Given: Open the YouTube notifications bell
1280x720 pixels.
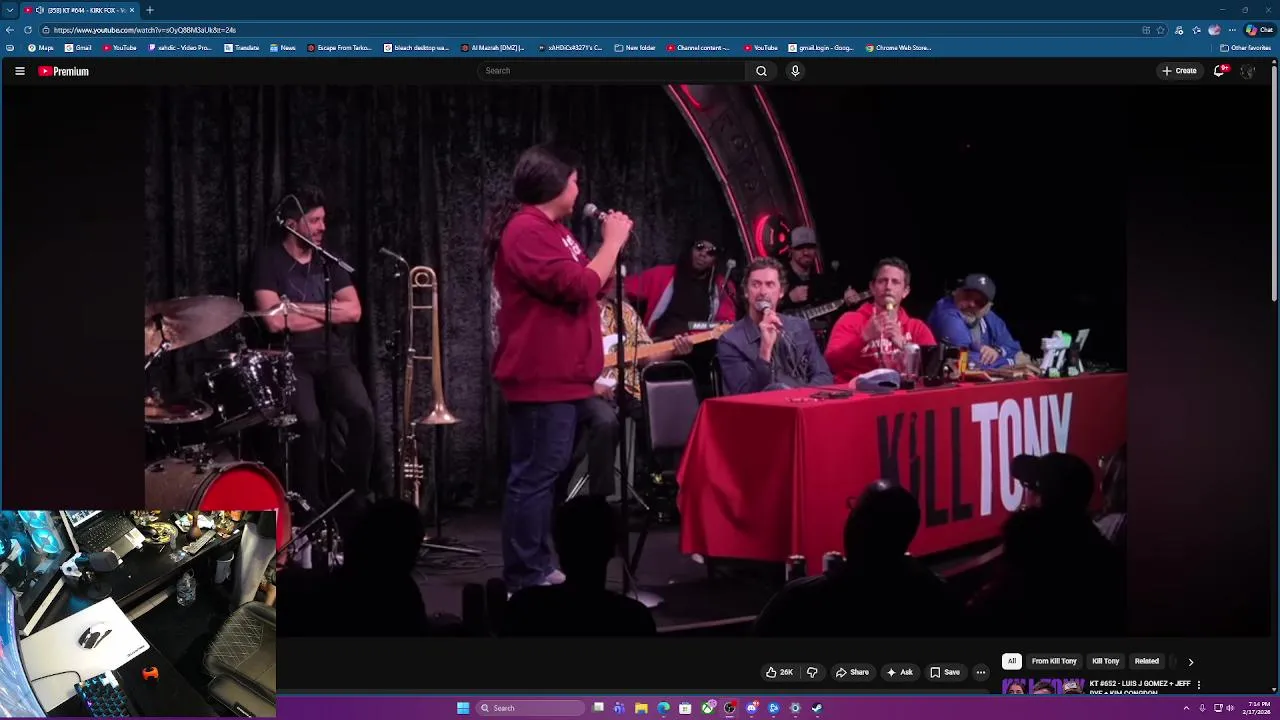Looking at the screenshot, I should pos(1219,71).
